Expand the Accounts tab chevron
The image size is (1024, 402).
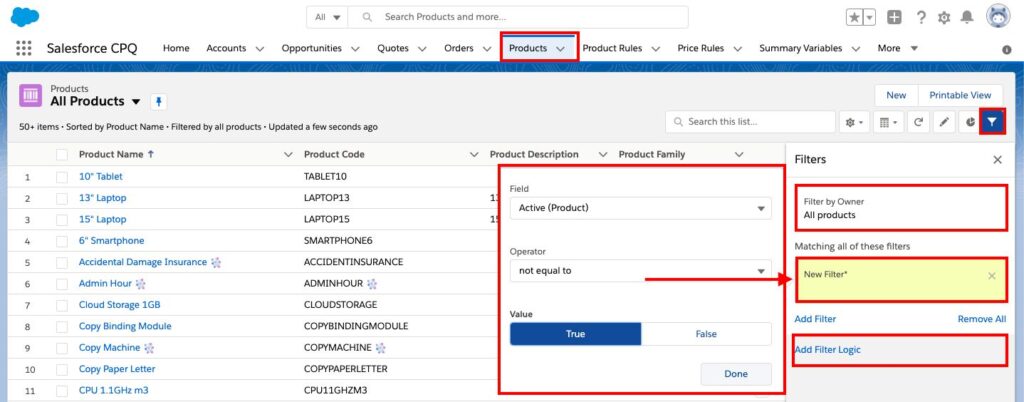point(259,49)
